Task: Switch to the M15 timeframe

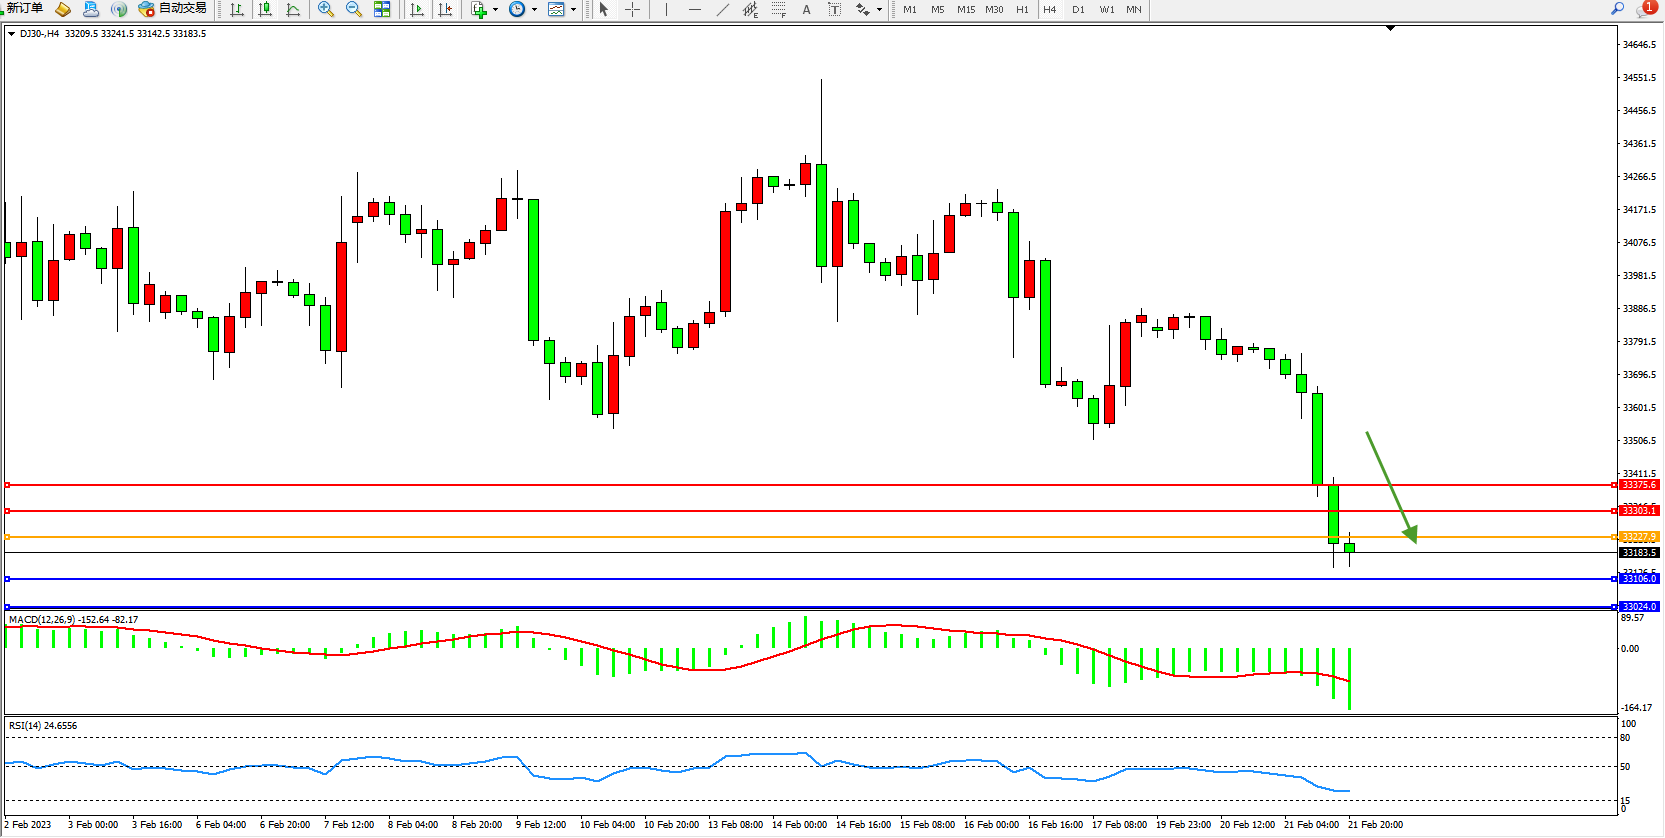Action: pyautogui.click(x=966, y=10)
